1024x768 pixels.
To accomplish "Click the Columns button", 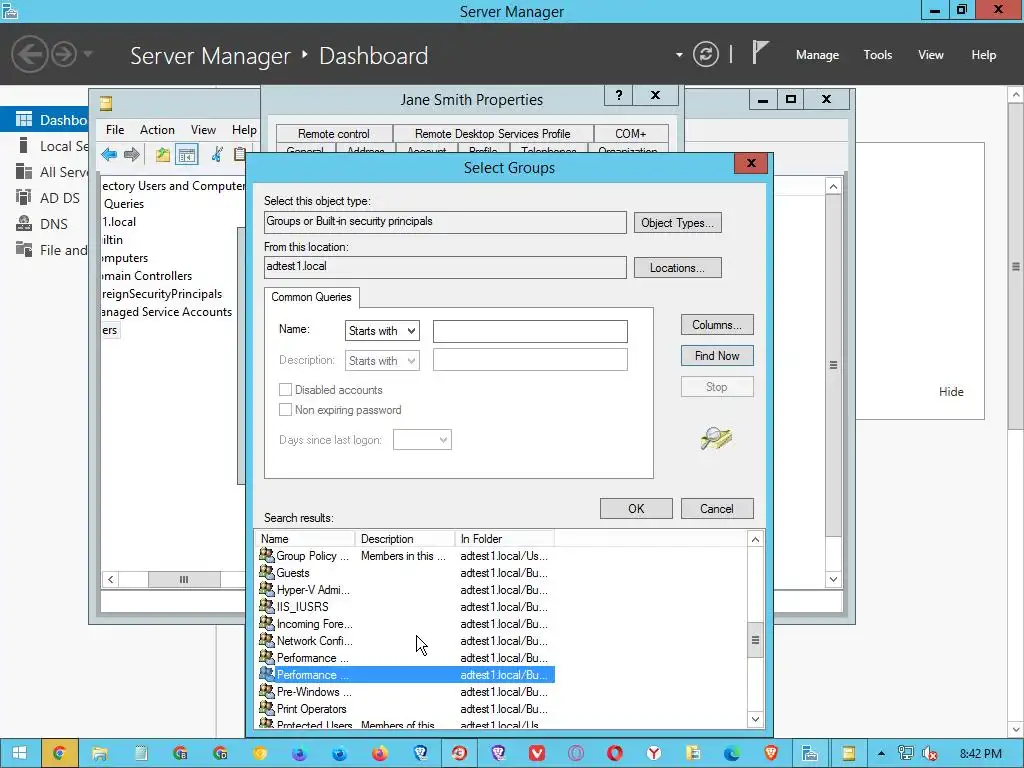I will click(x=717, y=325).
